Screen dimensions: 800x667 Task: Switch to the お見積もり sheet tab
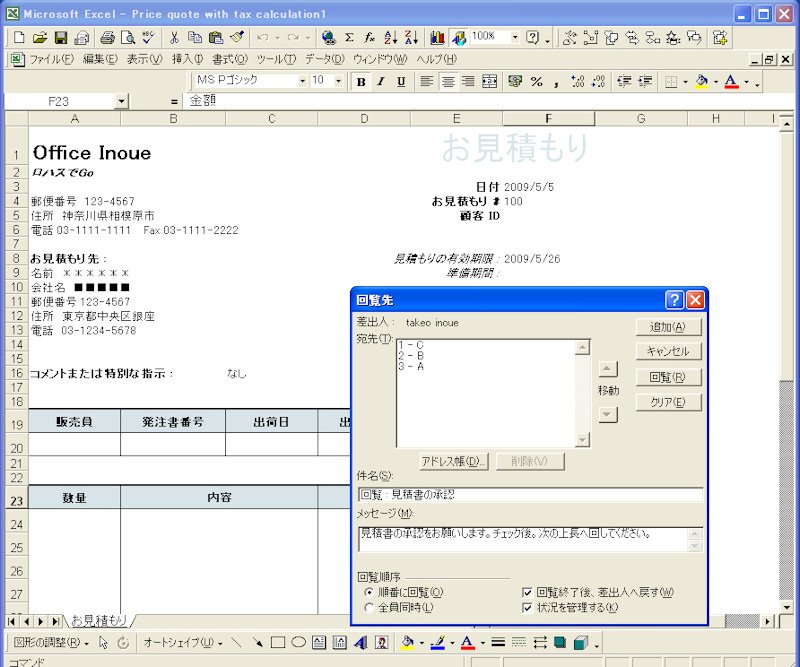coord(98,621)
